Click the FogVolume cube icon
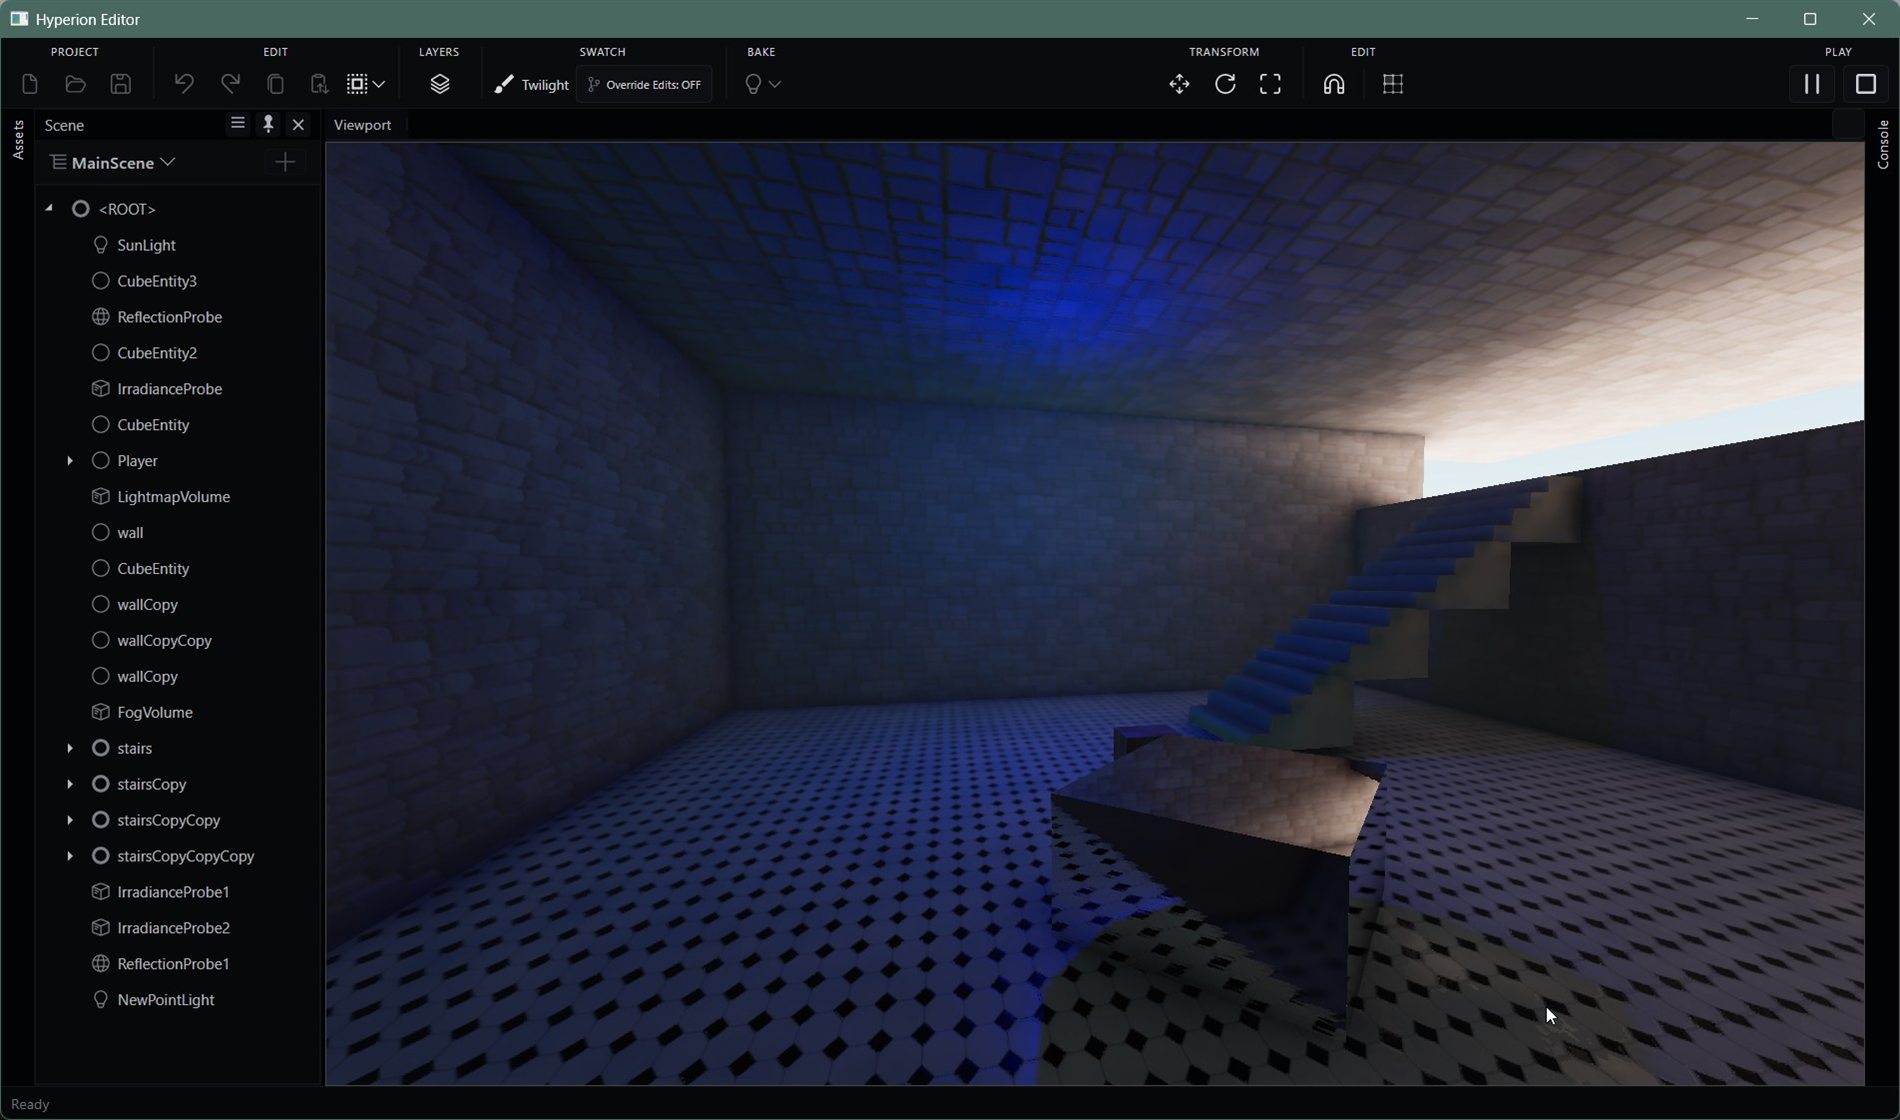 [100, 713]
